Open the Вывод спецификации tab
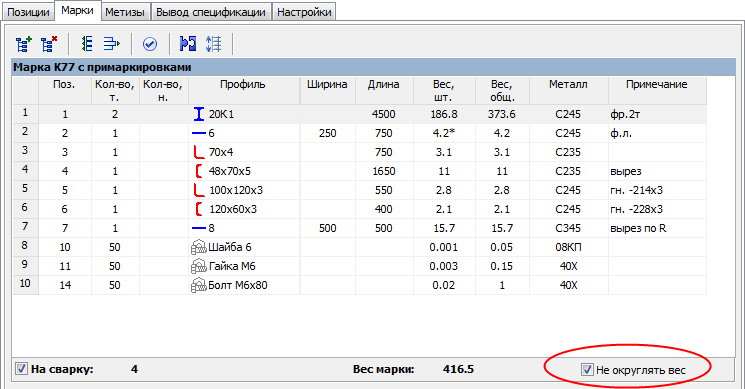The image size is (745, 389). click(x=211, y=12)
